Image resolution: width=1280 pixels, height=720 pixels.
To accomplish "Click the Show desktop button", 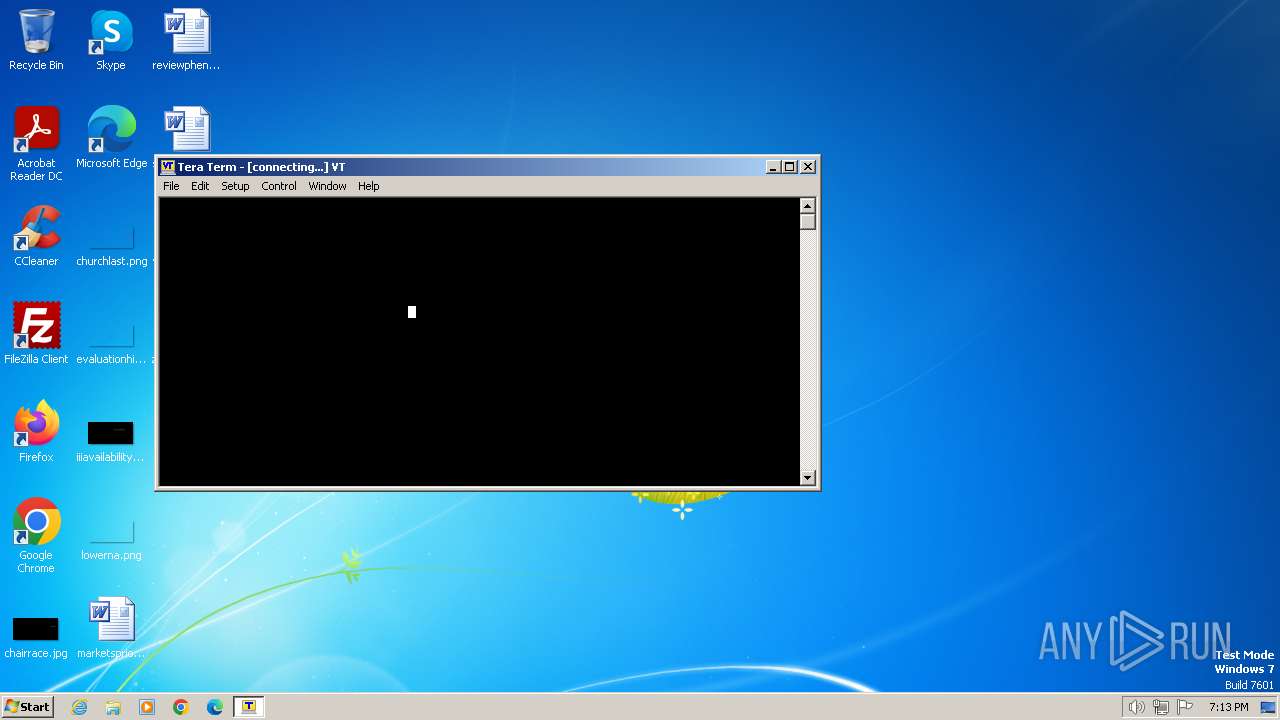I will (1268, 707).
